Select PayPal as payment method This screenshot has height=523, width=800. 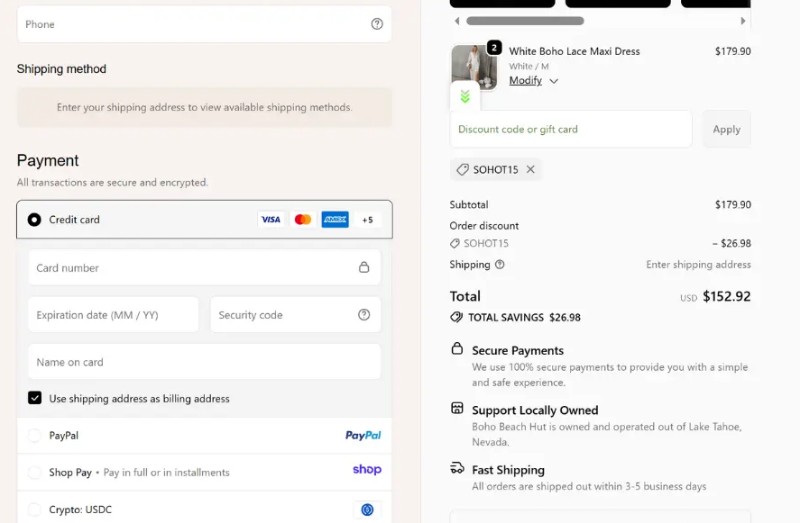(x=34, y=435)
